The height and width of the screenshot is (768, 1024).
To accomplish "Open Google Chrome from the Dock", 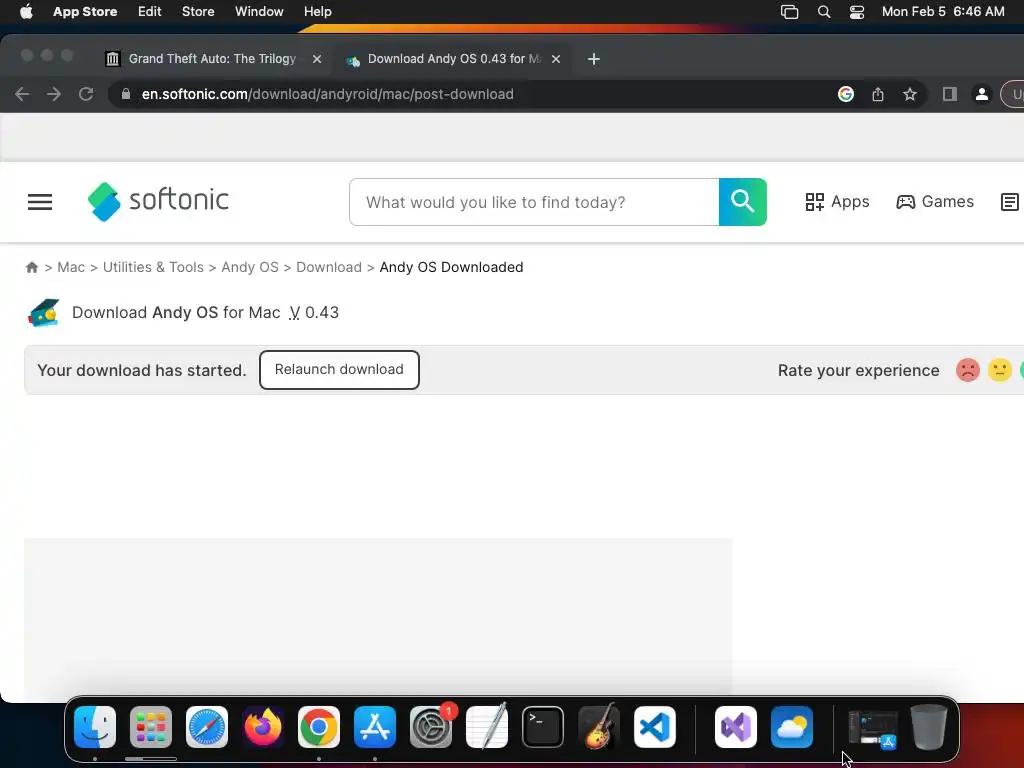I will tap(319, 727).
